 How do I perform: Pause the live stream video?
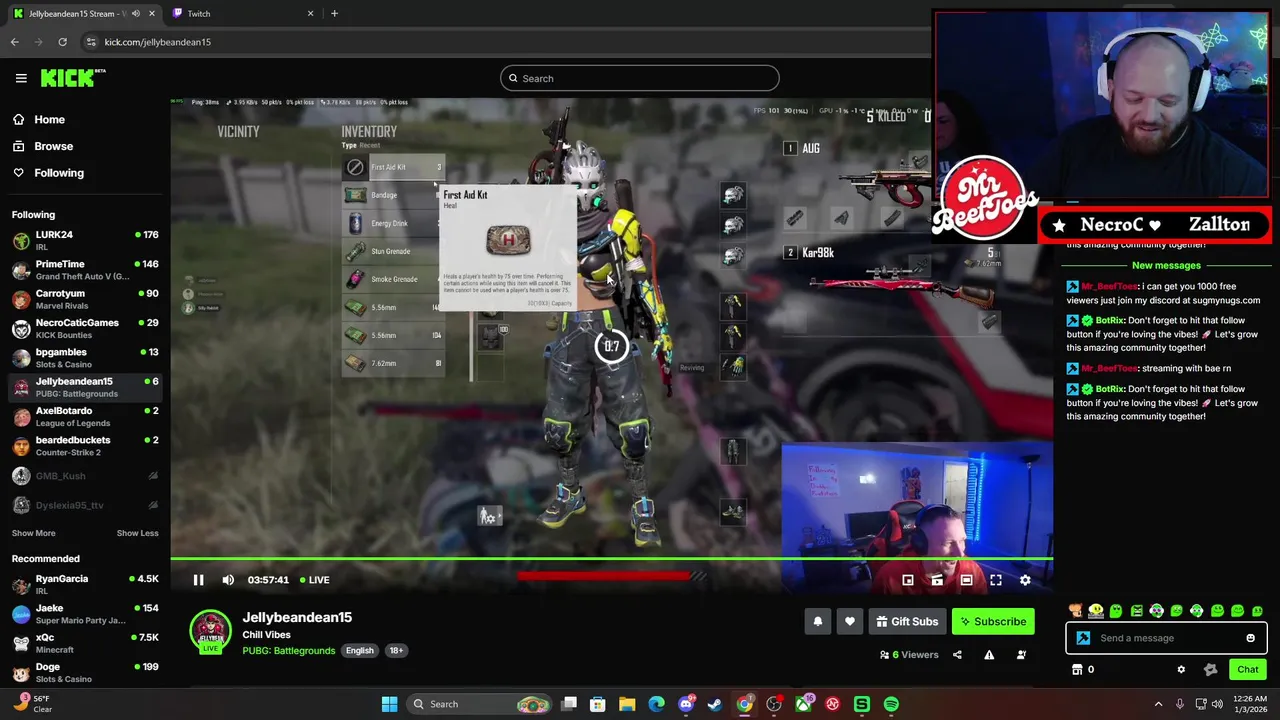point(198,580)
